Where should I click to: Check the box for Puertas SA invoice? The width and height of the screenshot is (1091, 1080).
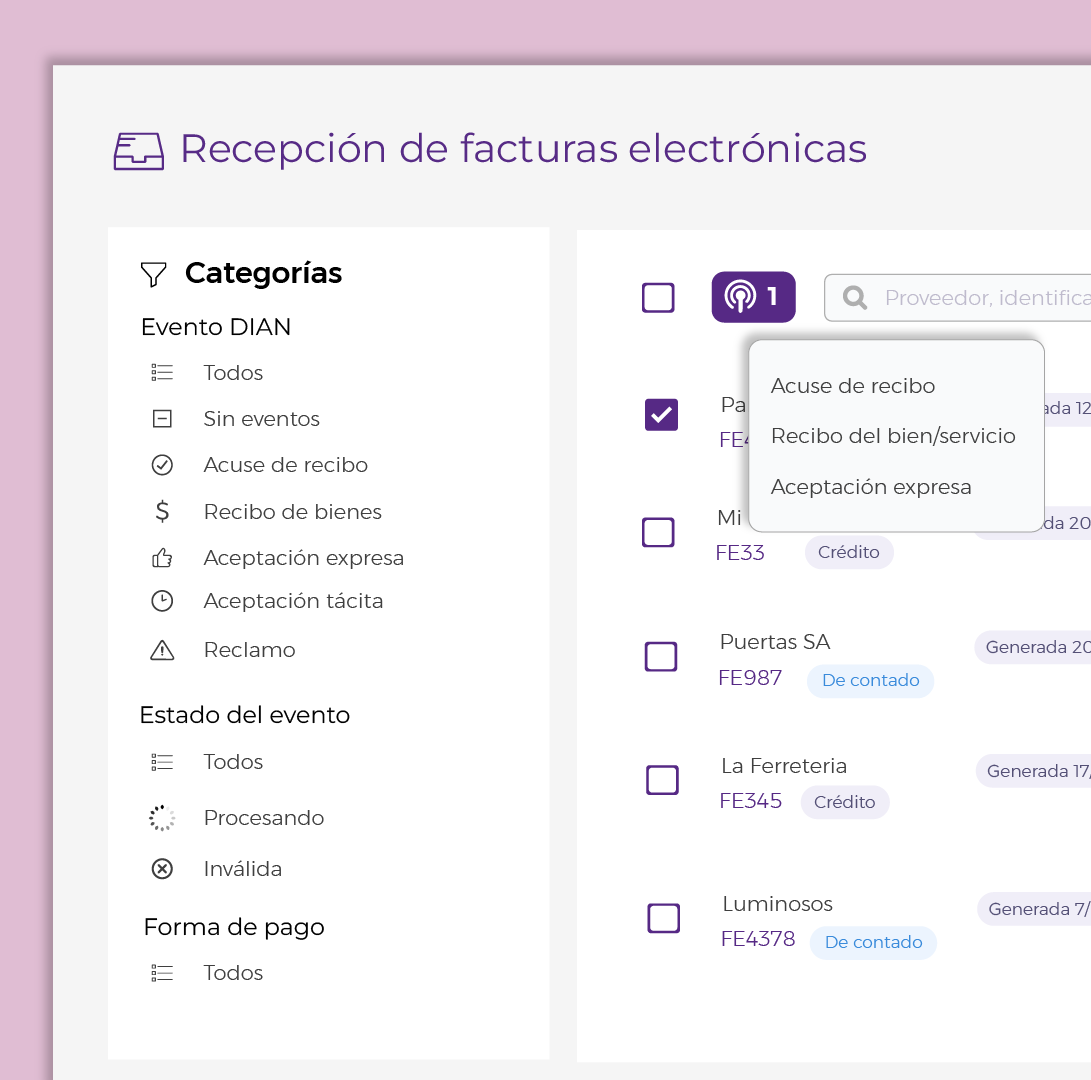pos(661,656)
